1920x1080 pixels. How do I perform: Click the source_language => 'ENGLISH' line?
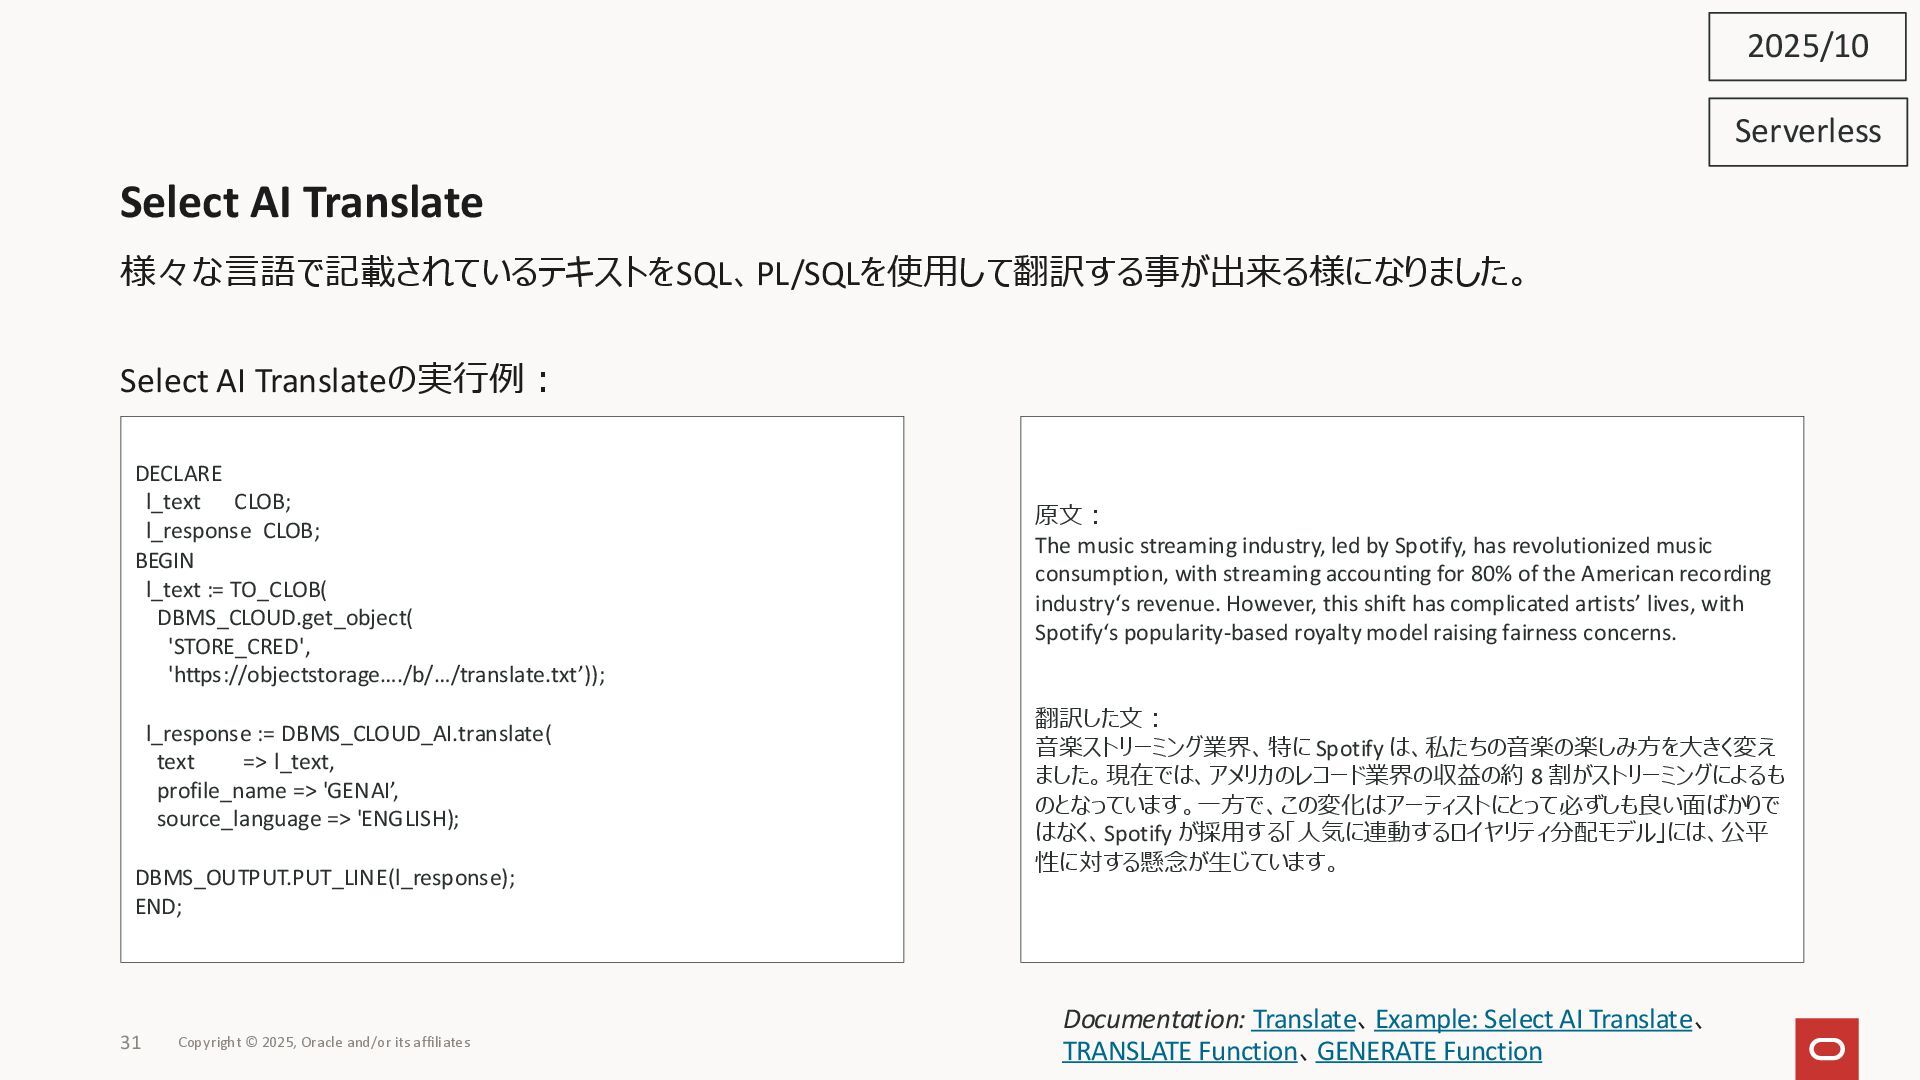[x=307, y=819]
